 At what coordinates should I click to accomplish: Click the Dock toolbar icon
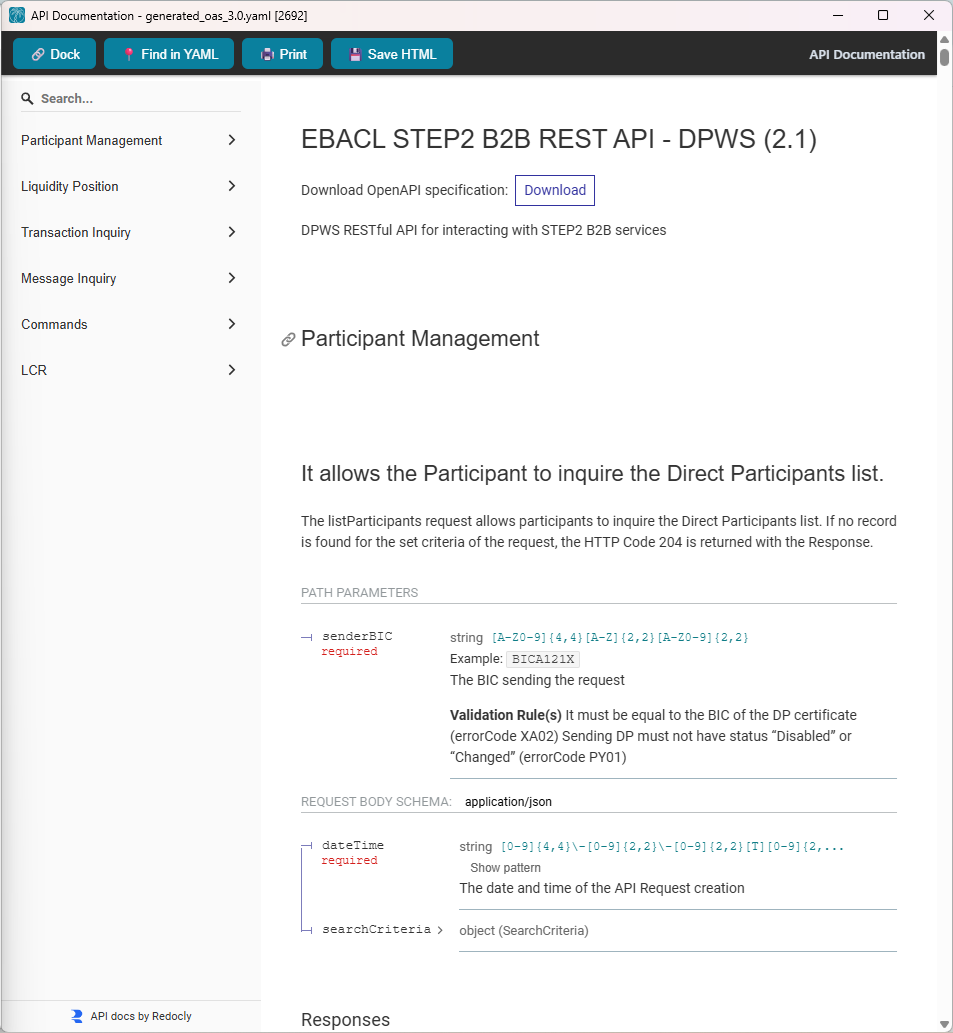click(36, 54)
